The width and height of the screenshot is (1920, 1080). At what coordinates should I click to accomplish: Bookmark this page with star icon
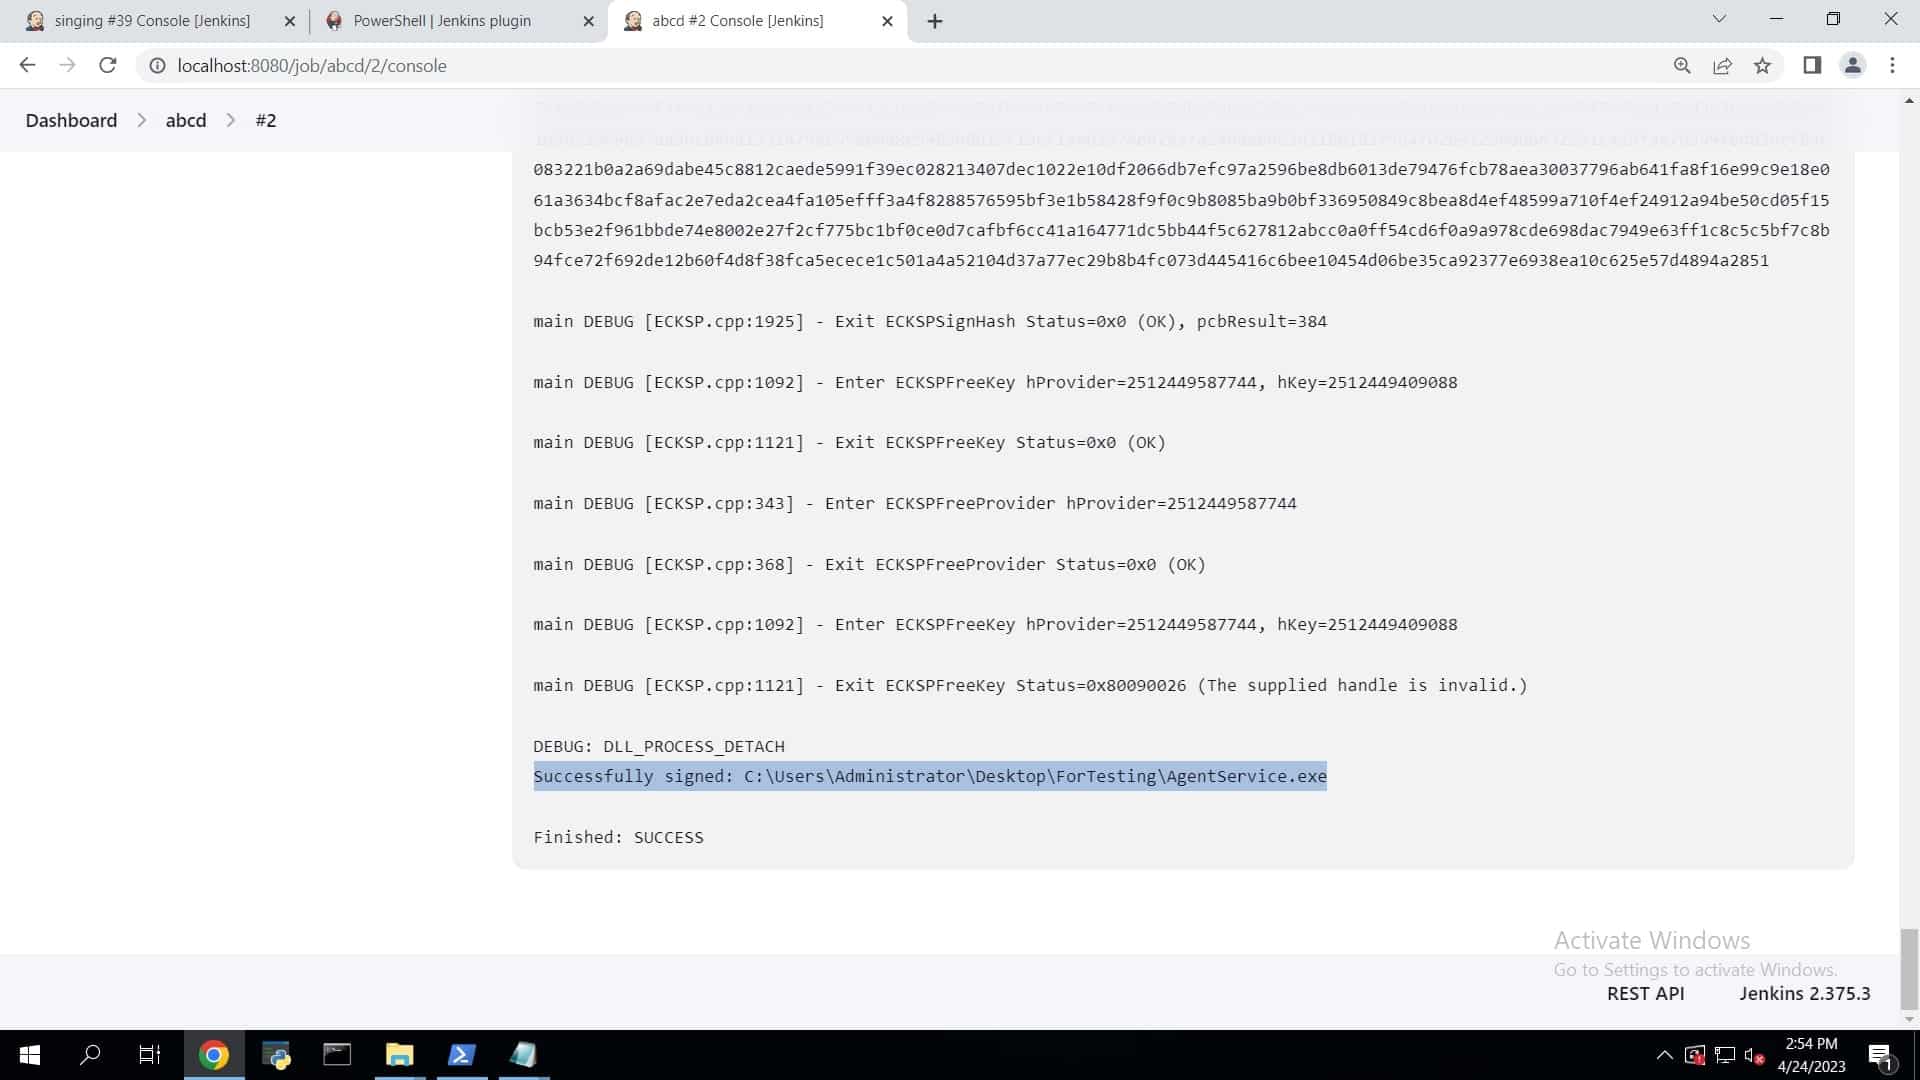pyautogui.click(x=1762, y=65)
